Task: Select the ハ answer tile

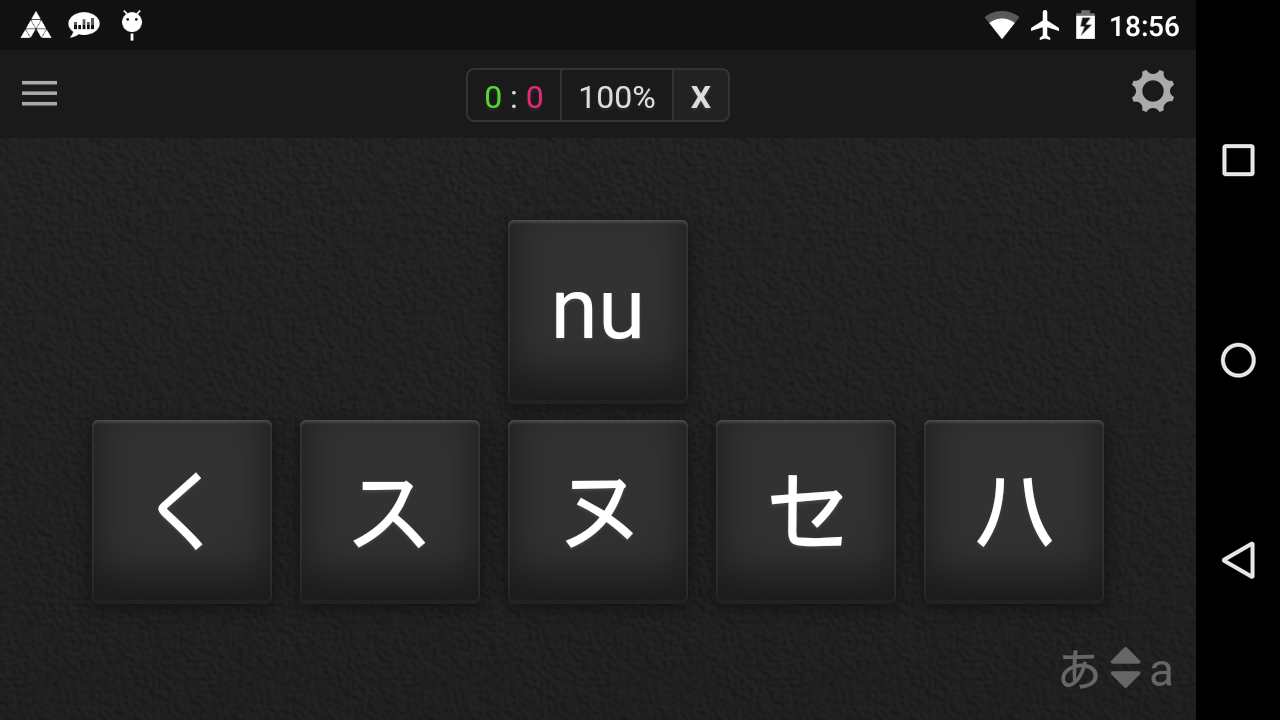Action: coord(1013,511)
